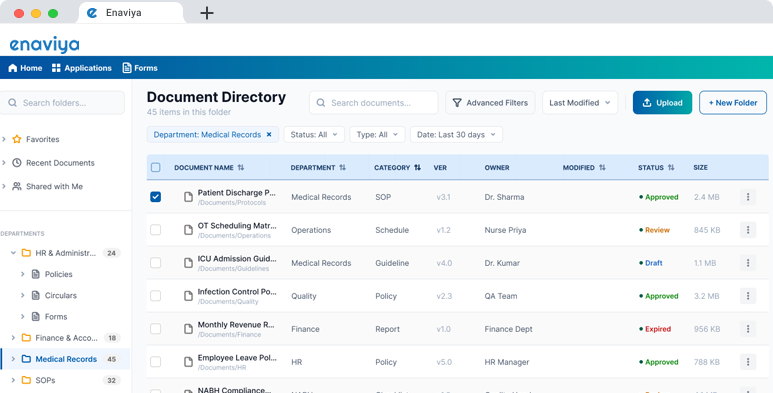Open the Status: All filter dropdown
This screenshot has height=393, width=773.
[314, 135]
